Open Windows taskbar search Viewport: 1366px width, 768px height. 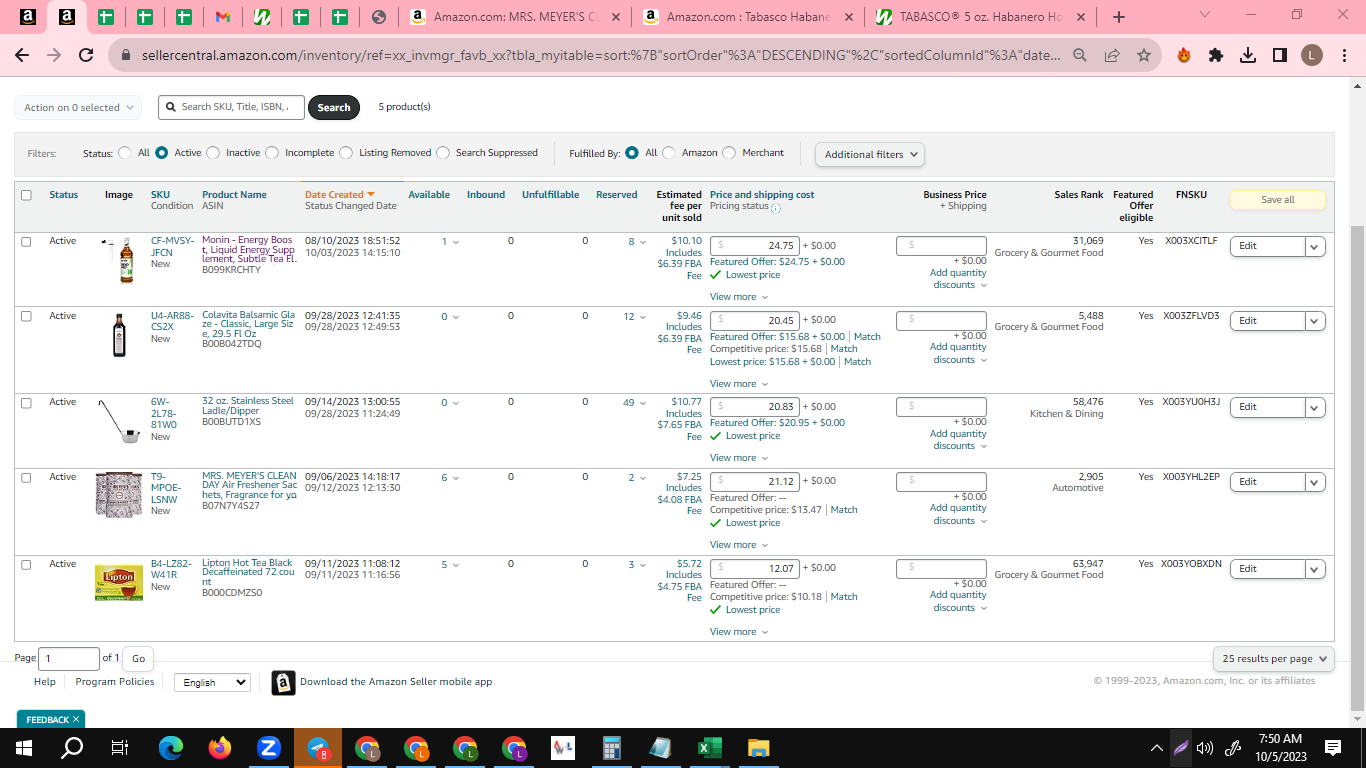coord(72,747)
